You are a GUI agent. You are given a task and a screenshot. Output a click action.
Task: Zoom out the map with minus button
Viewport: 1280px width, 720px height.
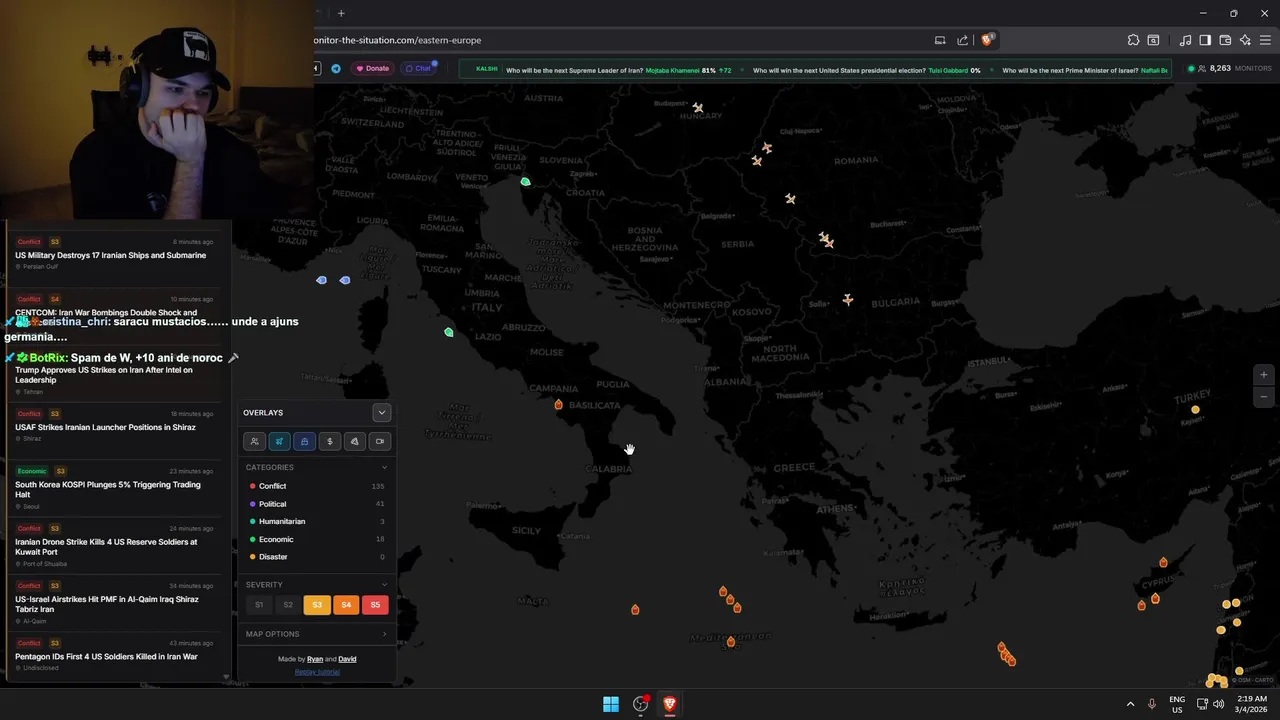[1264, 397]
